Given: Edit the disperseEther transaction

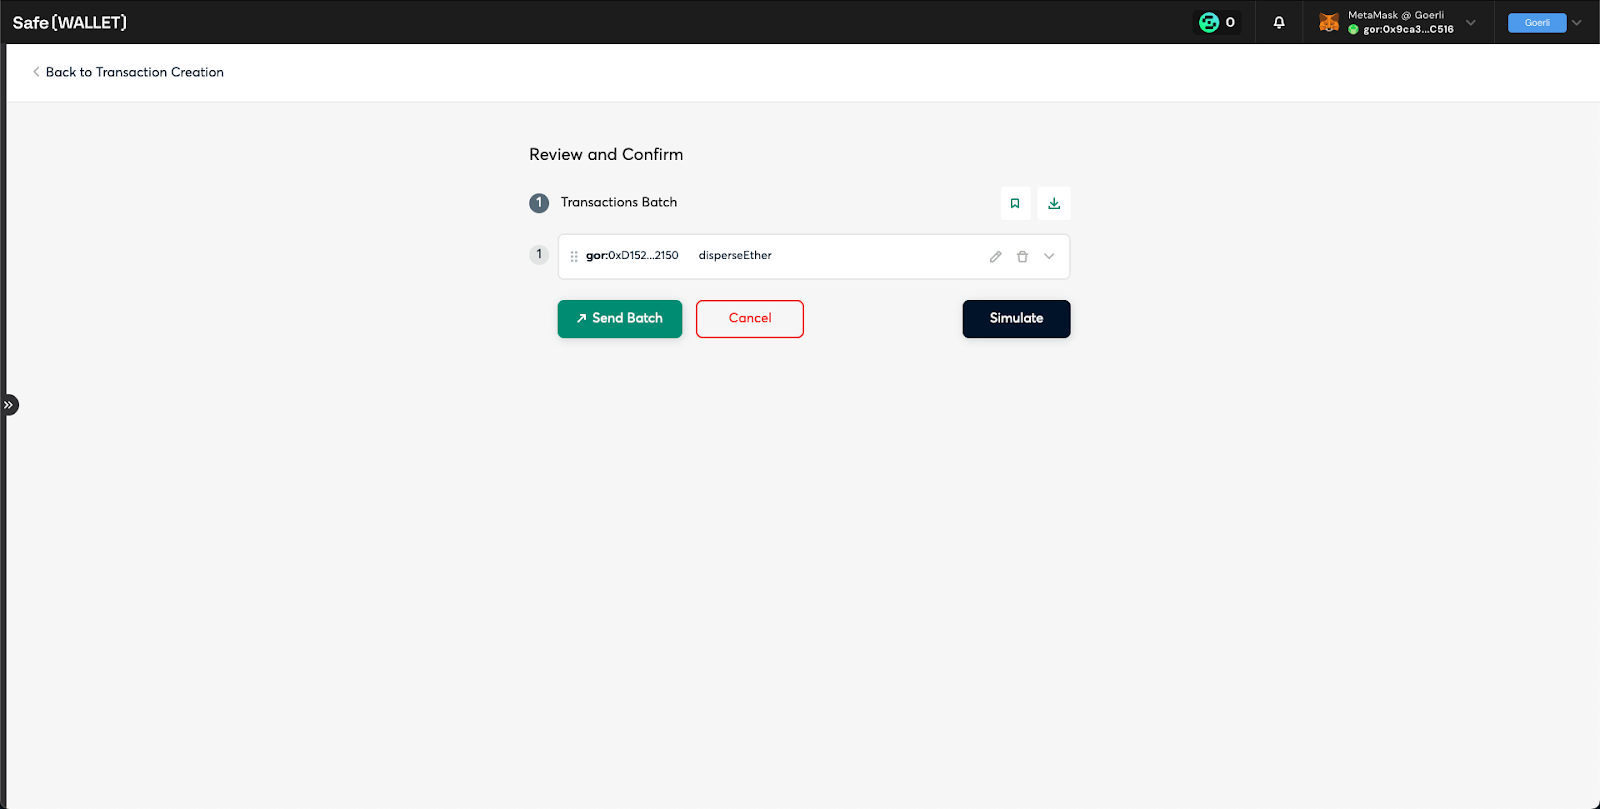Looking at the screenshot, I should 996,256.
